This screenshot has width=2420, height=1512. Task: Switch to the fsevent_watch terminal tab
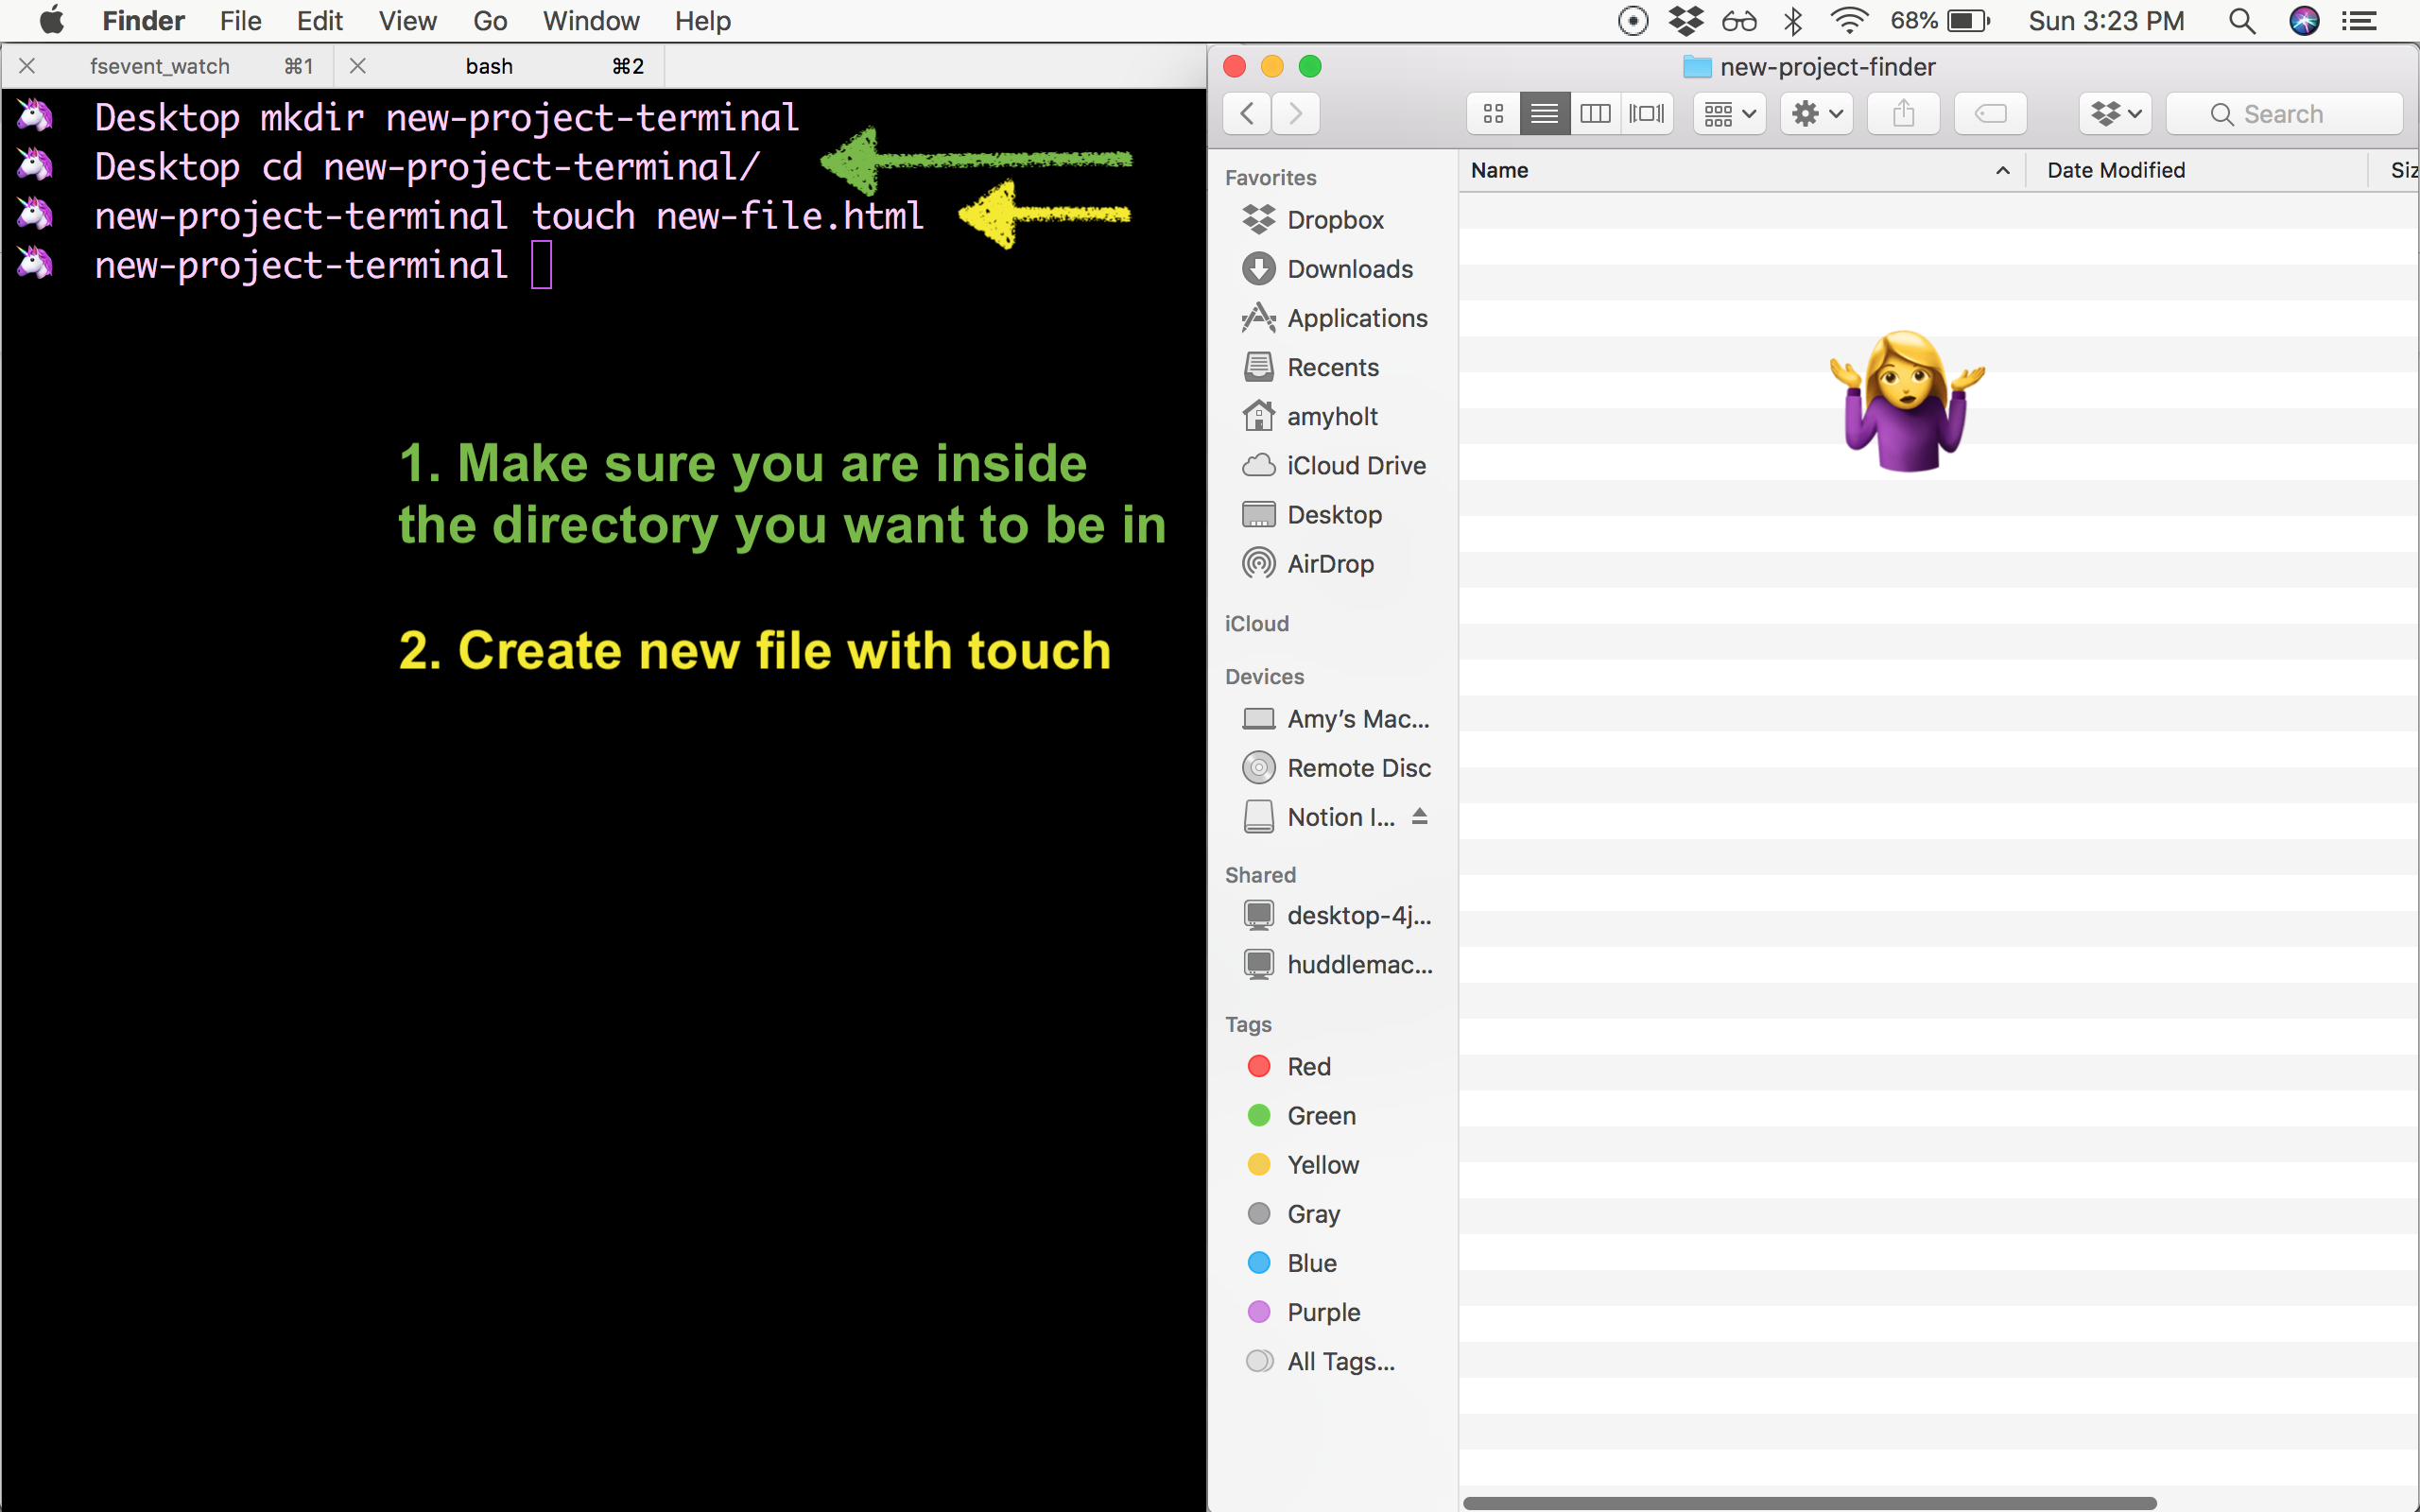coord(160,66)
